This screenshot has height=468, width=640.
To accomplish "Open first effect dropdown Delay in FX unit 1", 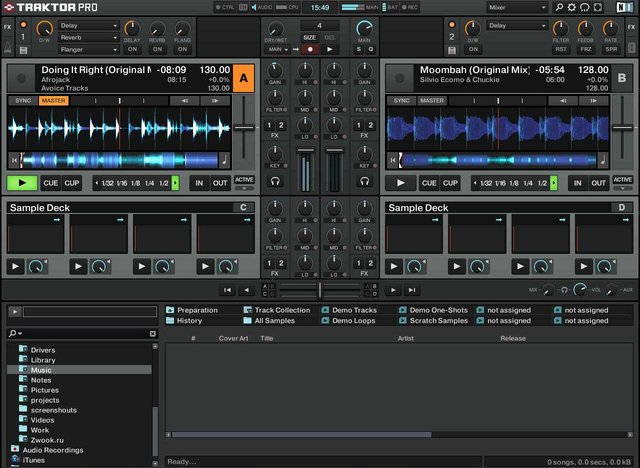I will pyautogui.click(x=89, y=26).
